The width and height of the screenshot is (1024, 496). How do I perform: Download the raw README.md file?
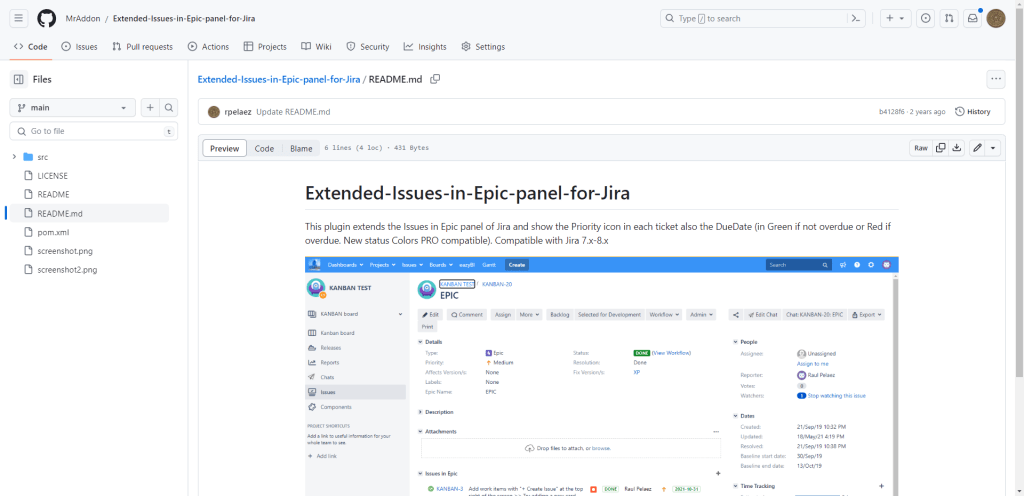pos(957,148)
